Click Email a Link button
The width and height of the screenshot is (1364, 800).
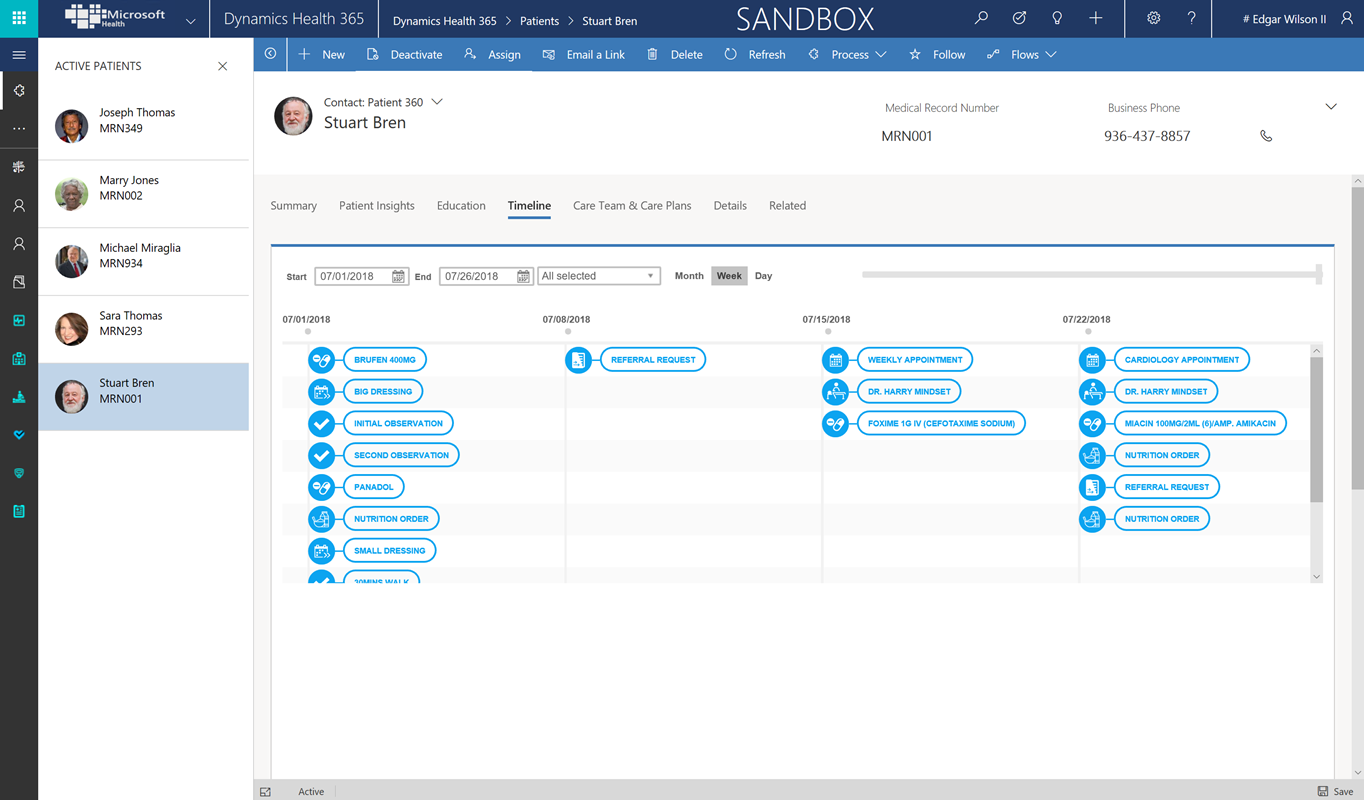(x=583, y=55)
